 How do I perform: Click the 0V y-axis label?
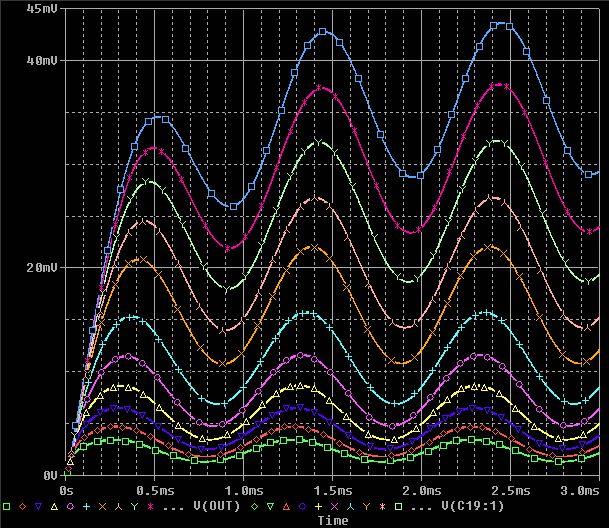click(x=50, y=475)
